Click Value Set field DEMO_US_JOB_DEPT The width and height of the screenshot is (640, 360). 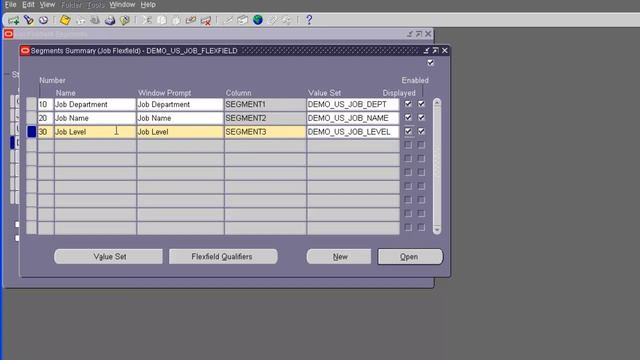point(353,104)
